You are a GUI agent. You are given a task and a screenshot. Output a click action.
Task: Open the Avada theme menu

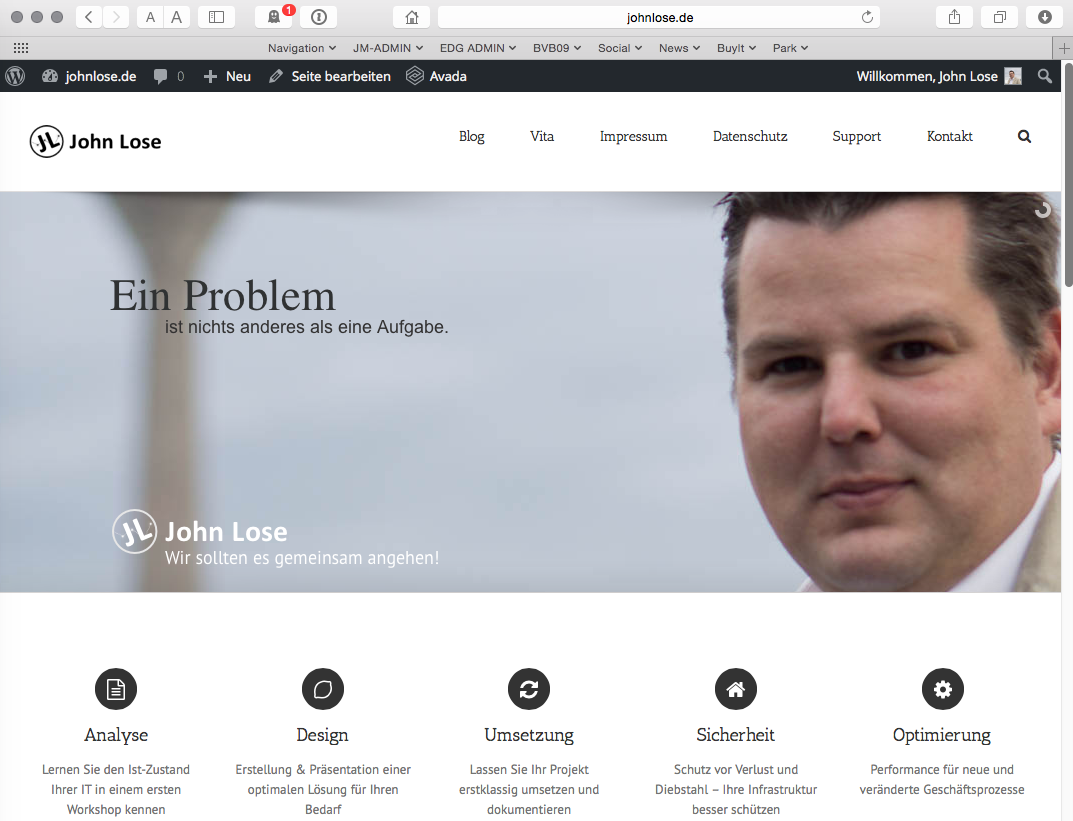437,76
